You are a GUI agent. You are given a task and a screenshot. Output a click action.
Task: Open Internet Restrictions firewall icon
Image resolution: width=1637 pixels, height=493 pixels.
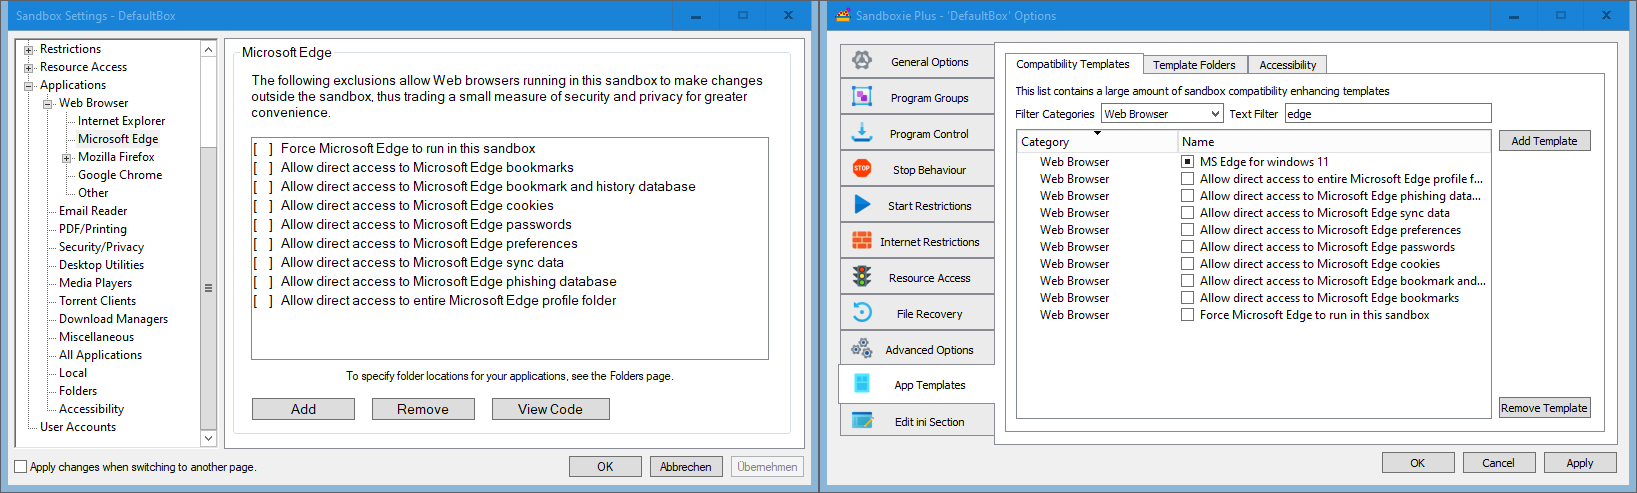click(x=862, y=241)
